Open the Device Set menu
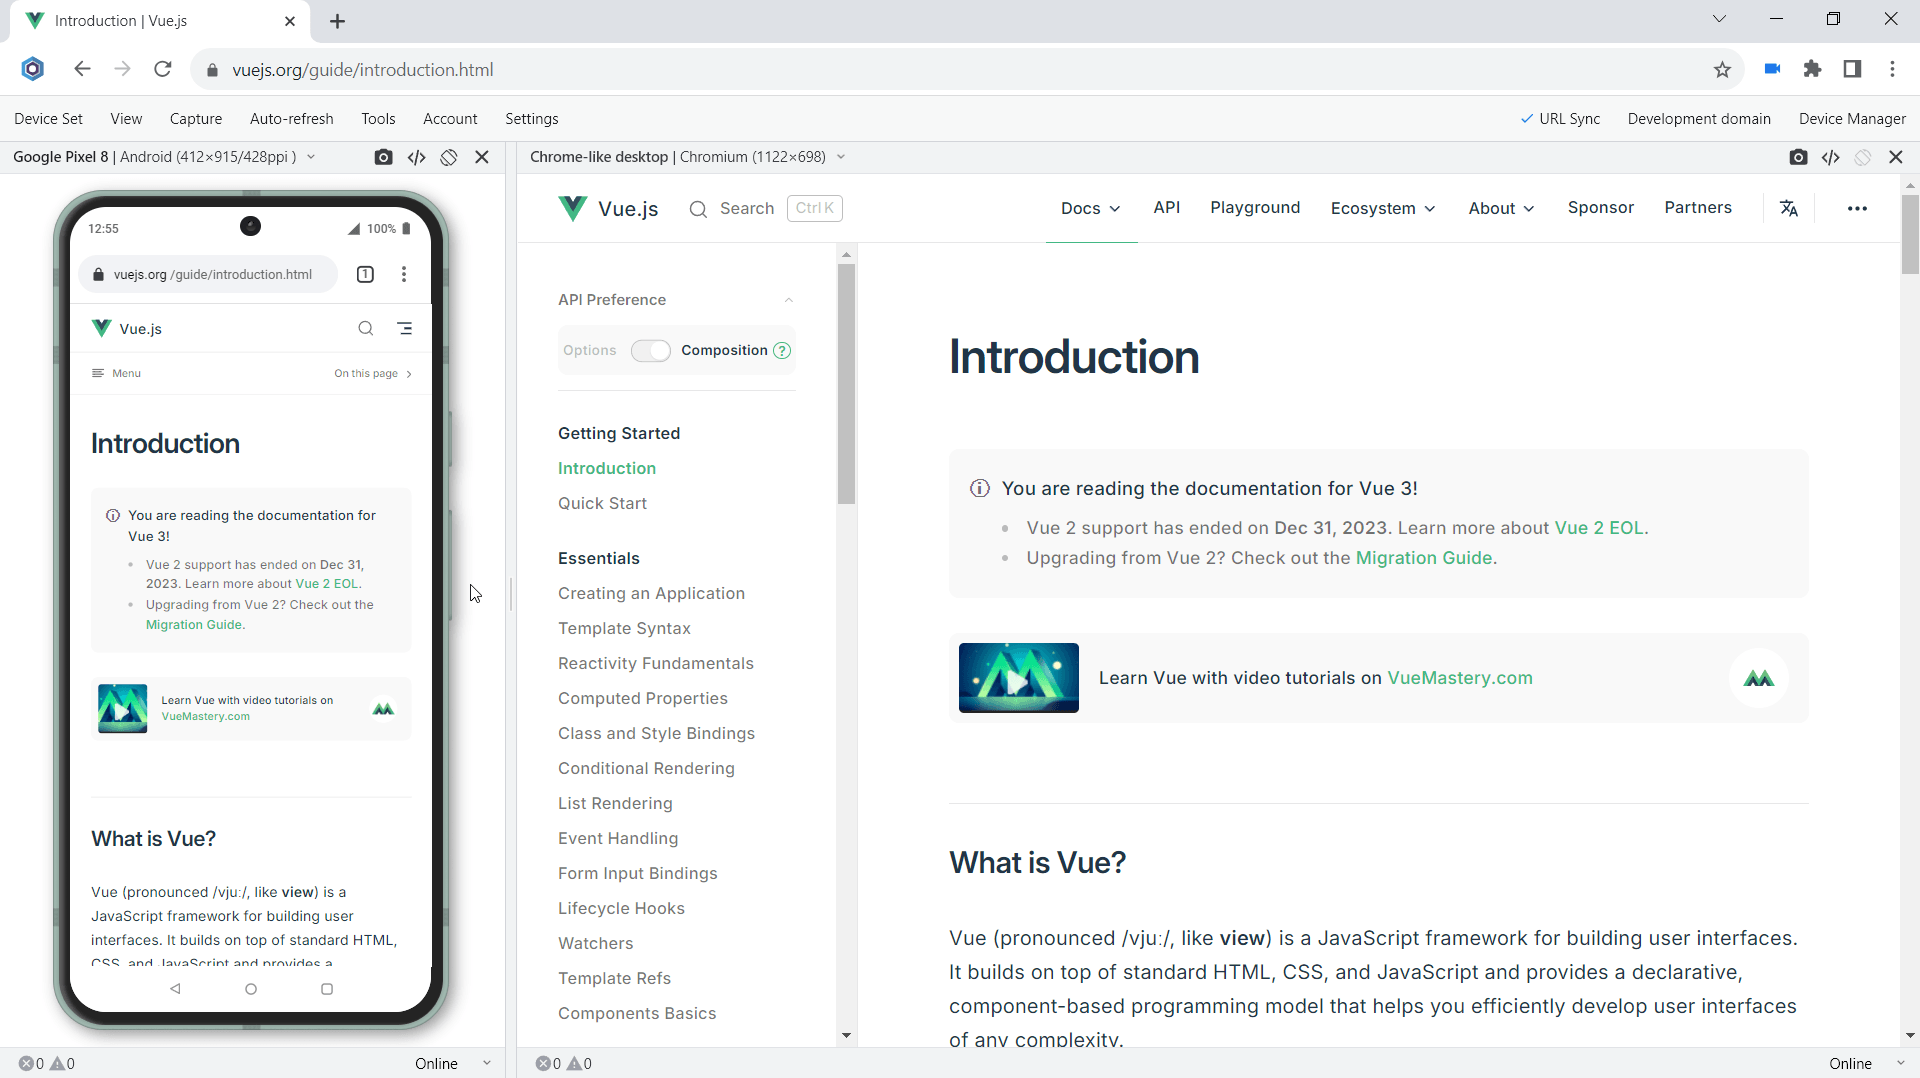Screen dimensions: 1920x1078 48,118
